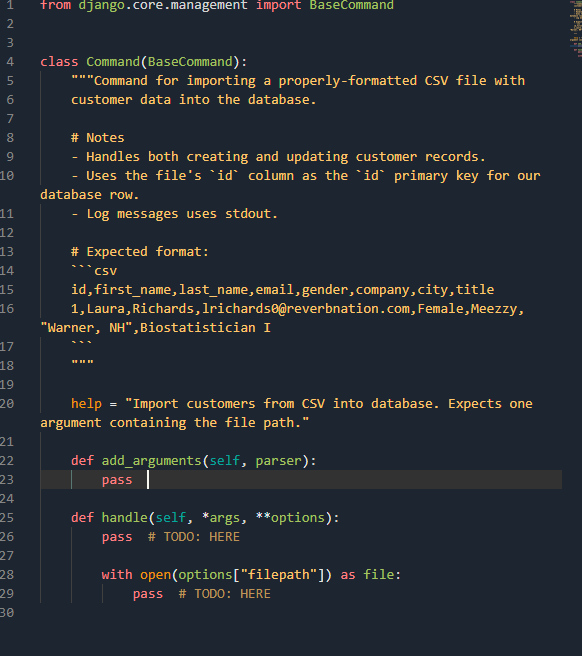Click '# TODO: HERE' comment on line 29

pyautogui.click(x=225, y=594)
